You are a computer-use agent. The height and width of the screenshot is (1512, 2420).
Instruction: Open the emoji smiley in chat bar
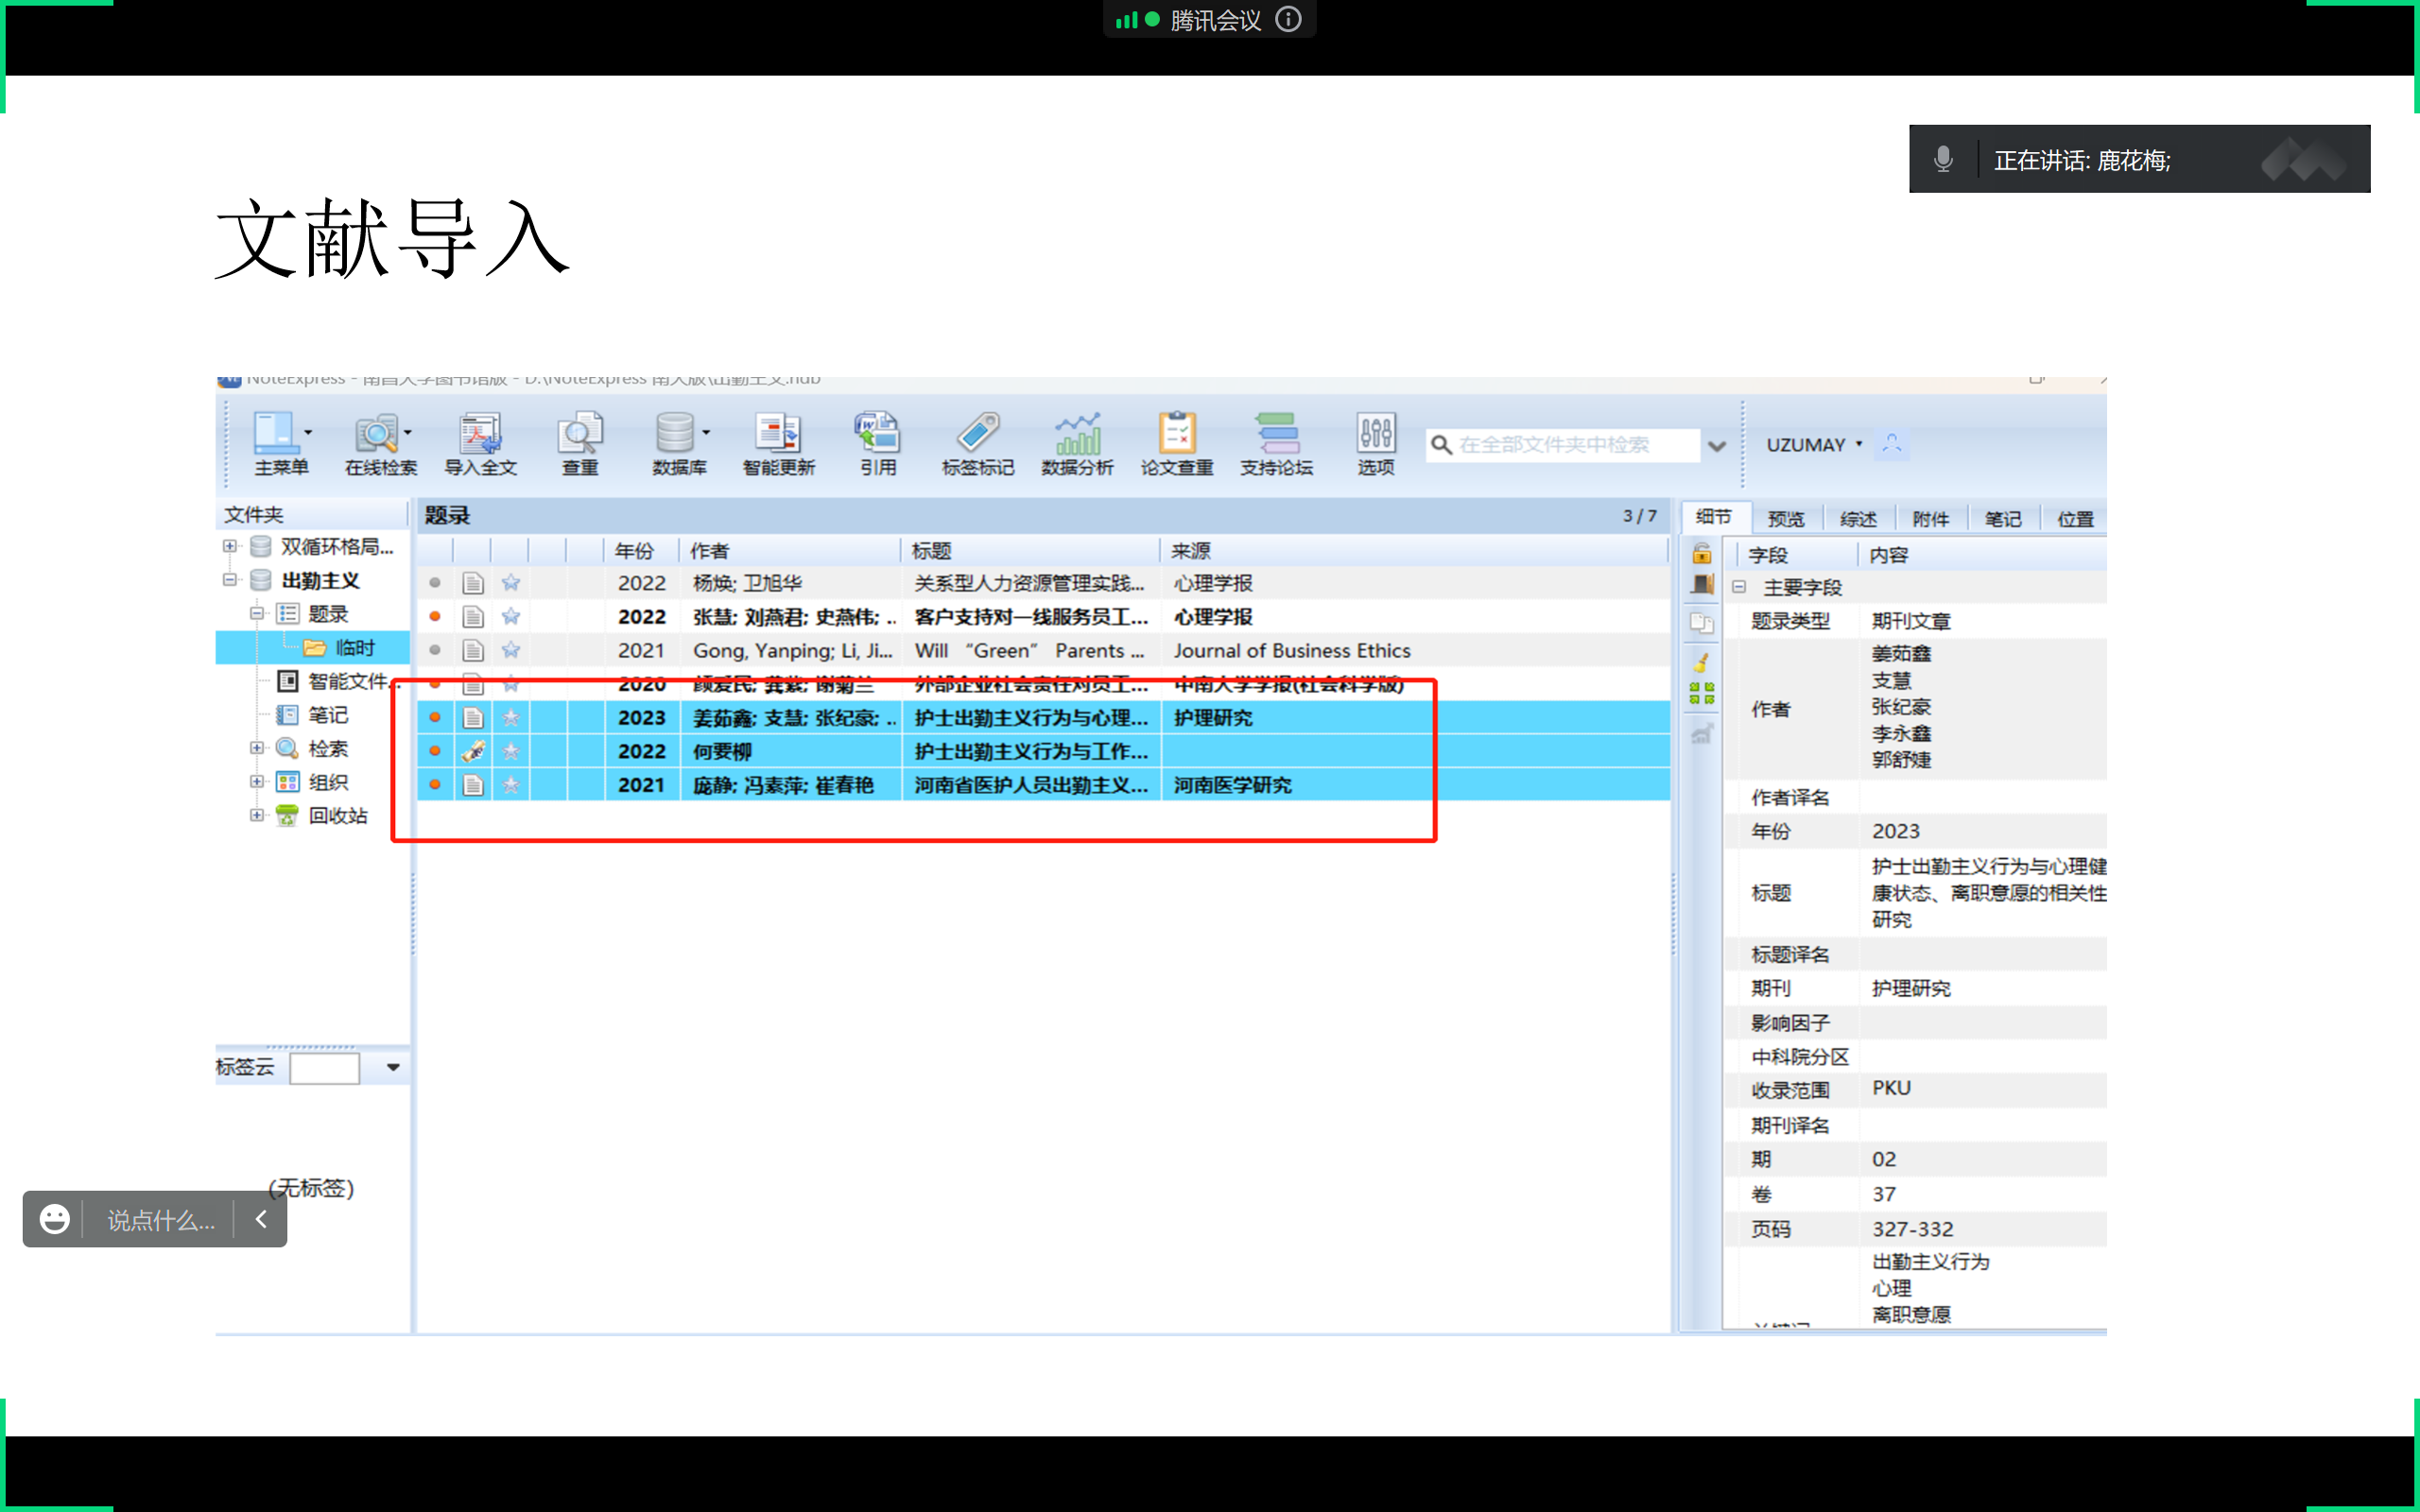(x=54, y=1219)
